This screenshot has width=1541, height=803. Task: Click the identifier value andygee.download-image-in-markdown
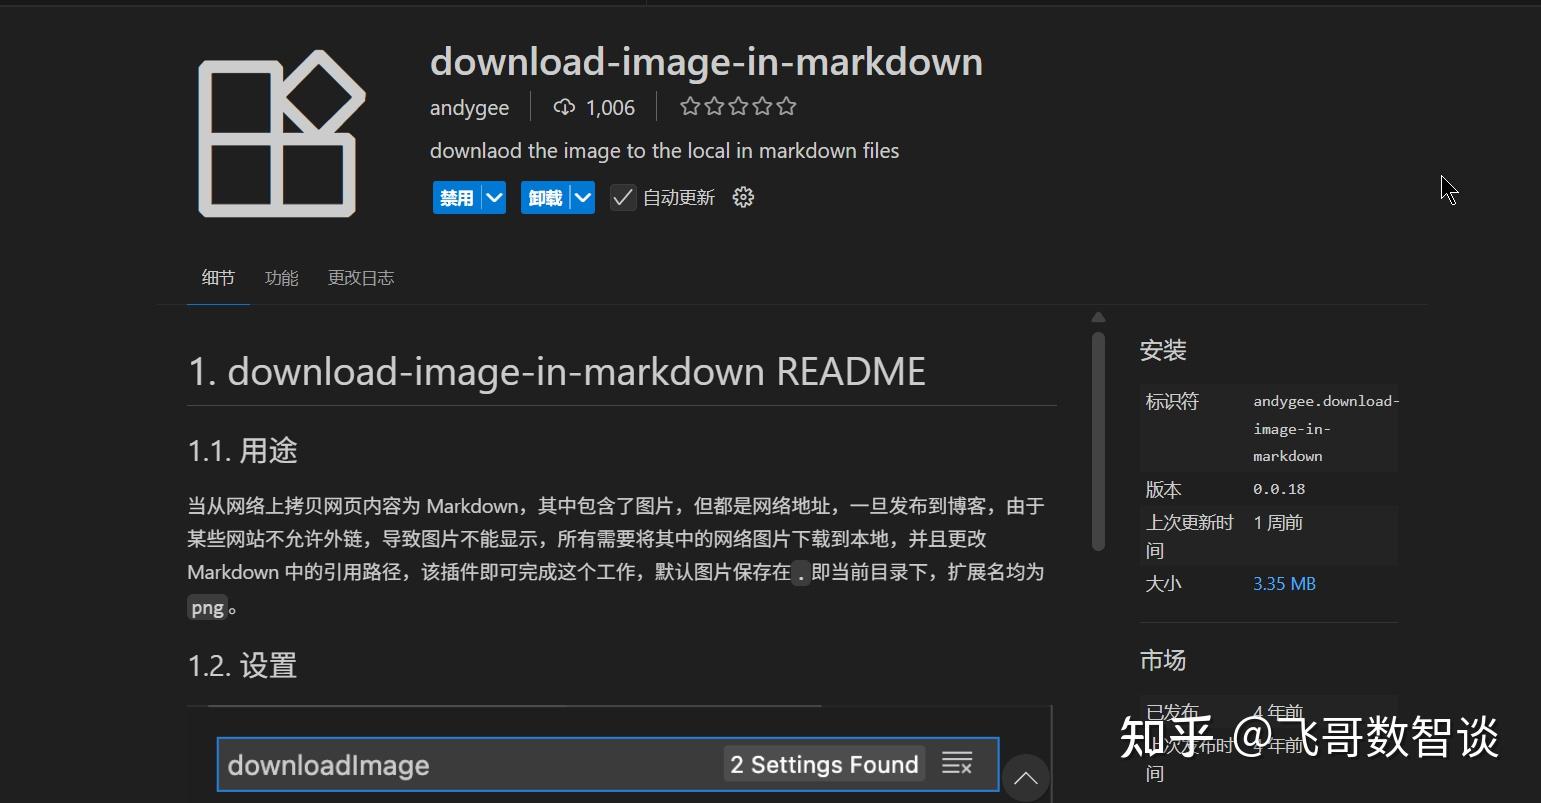tap(1326, 428)
